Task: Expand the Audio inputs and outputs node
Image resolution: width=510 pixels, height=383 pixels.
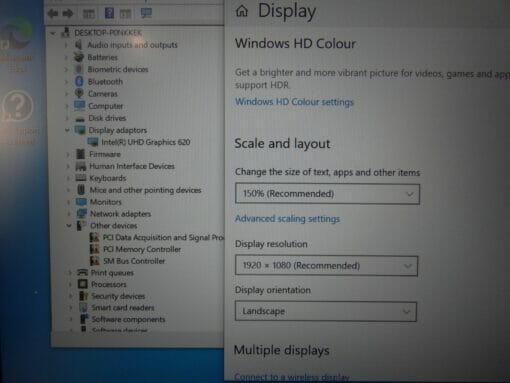Action: coord(66,45)
